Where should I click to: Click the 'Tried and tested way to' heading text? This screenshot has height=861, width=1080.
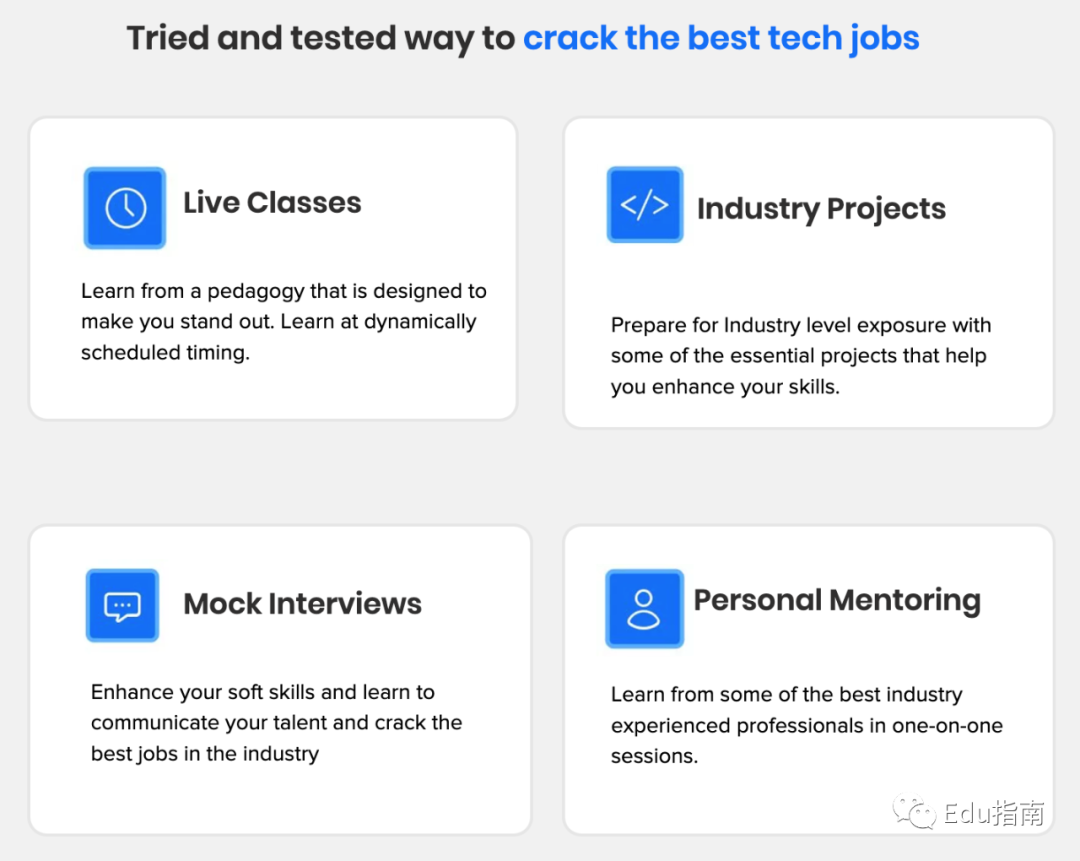(321, 39)
